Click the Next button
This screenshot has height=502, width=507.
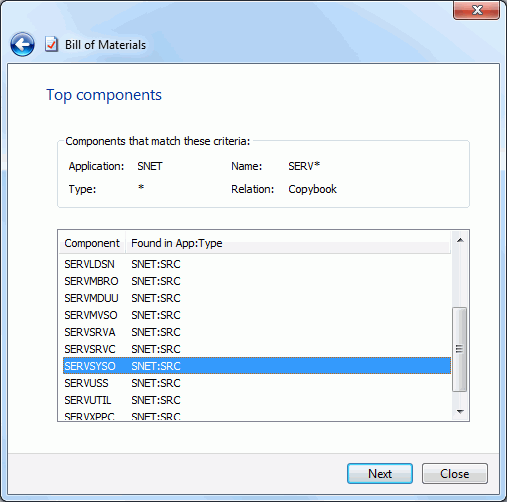380,474
